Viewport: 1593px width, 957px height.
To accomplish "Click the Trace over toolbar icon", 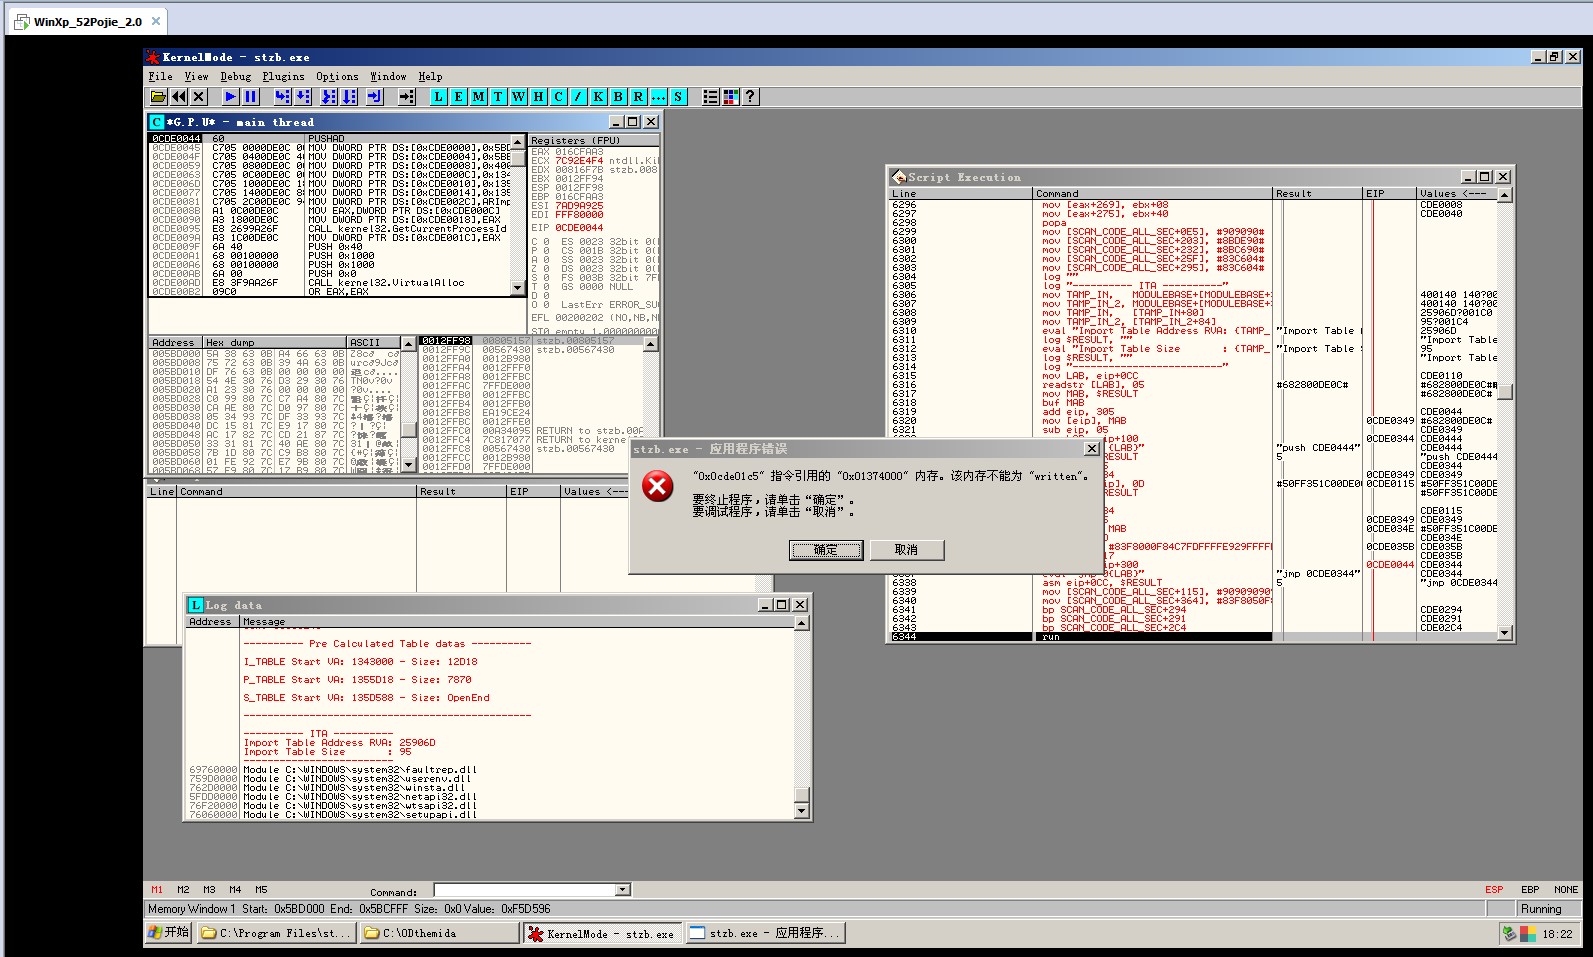I will pyautogui.click(x=349, y=96).
